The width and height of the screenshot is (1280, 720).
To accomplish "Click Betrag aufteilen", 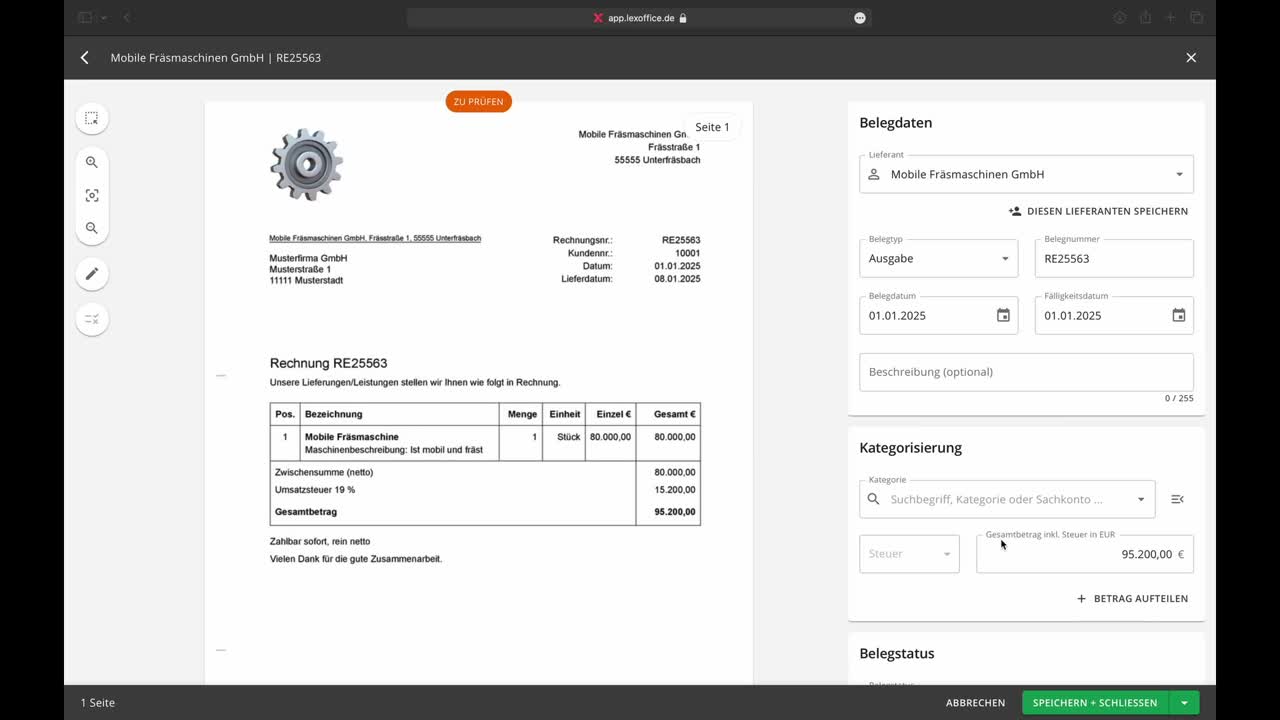I will click(1132, 599).
